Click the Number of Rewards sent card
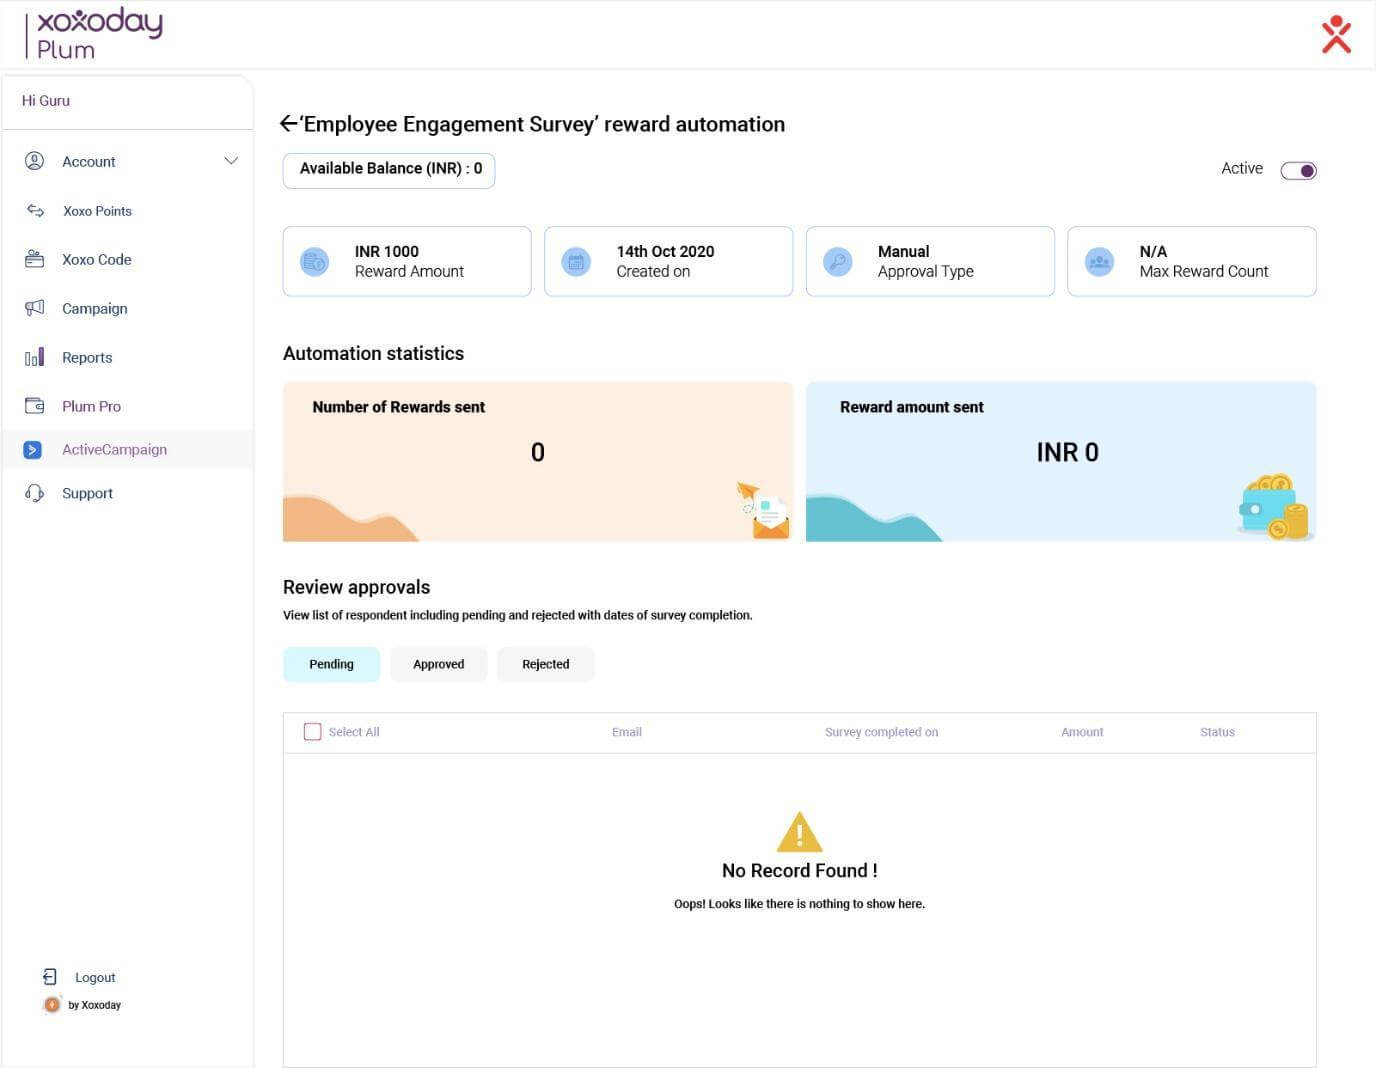The height and width of the screenshot is (1068, 1376). point(537,461)
